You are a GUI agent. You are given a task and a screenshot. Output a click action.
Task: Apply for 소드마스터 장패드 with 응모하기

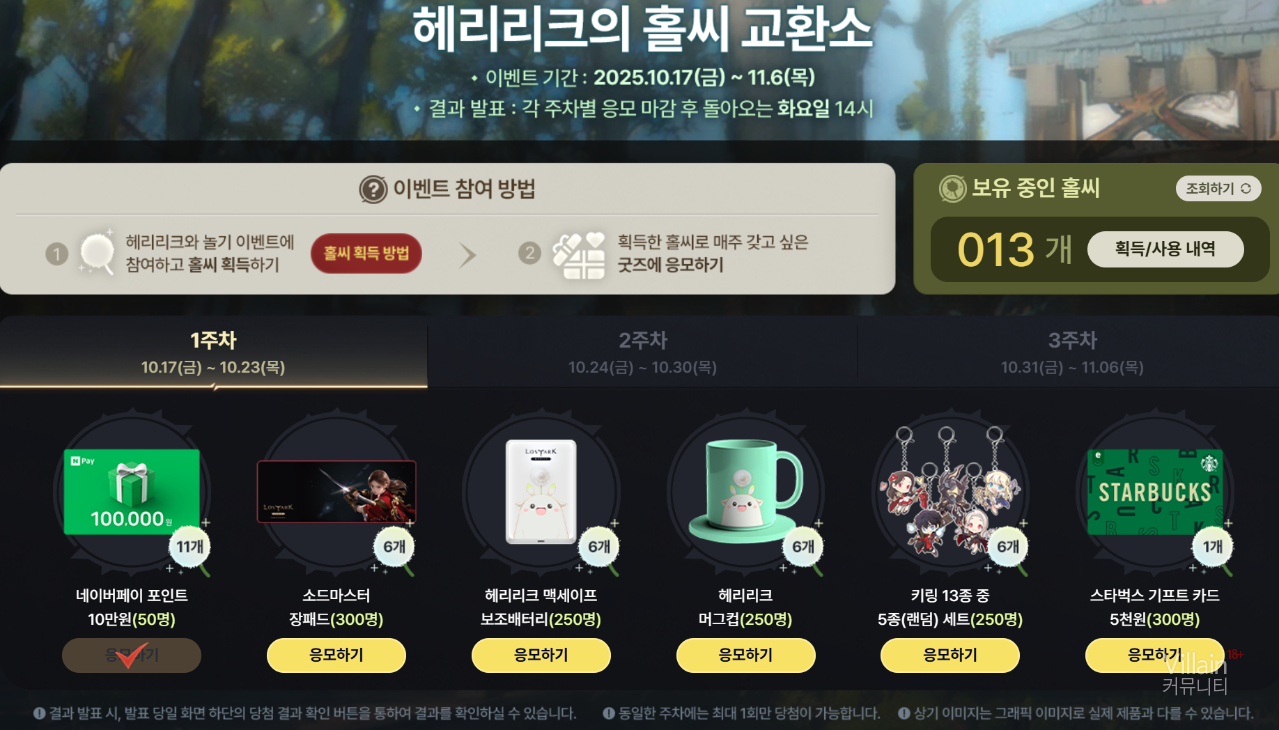pos(336,655)
